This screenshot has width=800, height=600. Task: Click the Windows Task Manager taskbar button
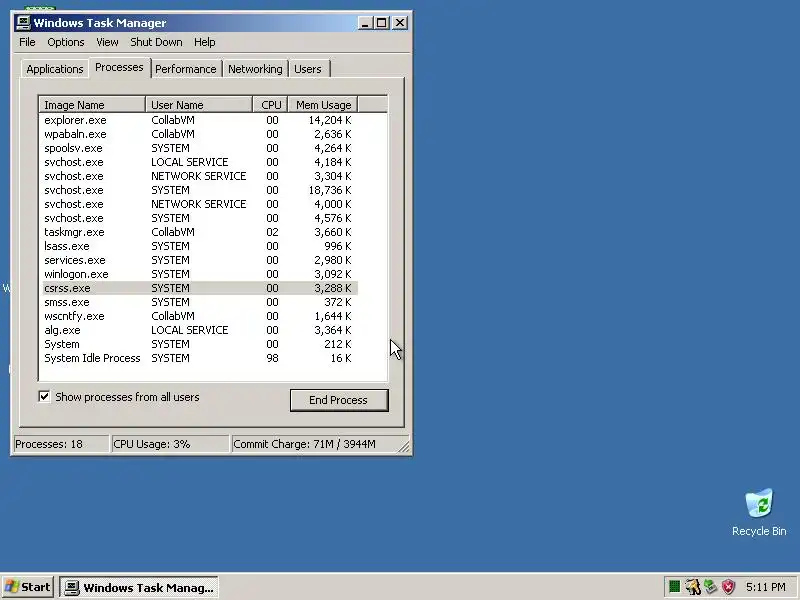pyautogui.click(x=139, y=587)
